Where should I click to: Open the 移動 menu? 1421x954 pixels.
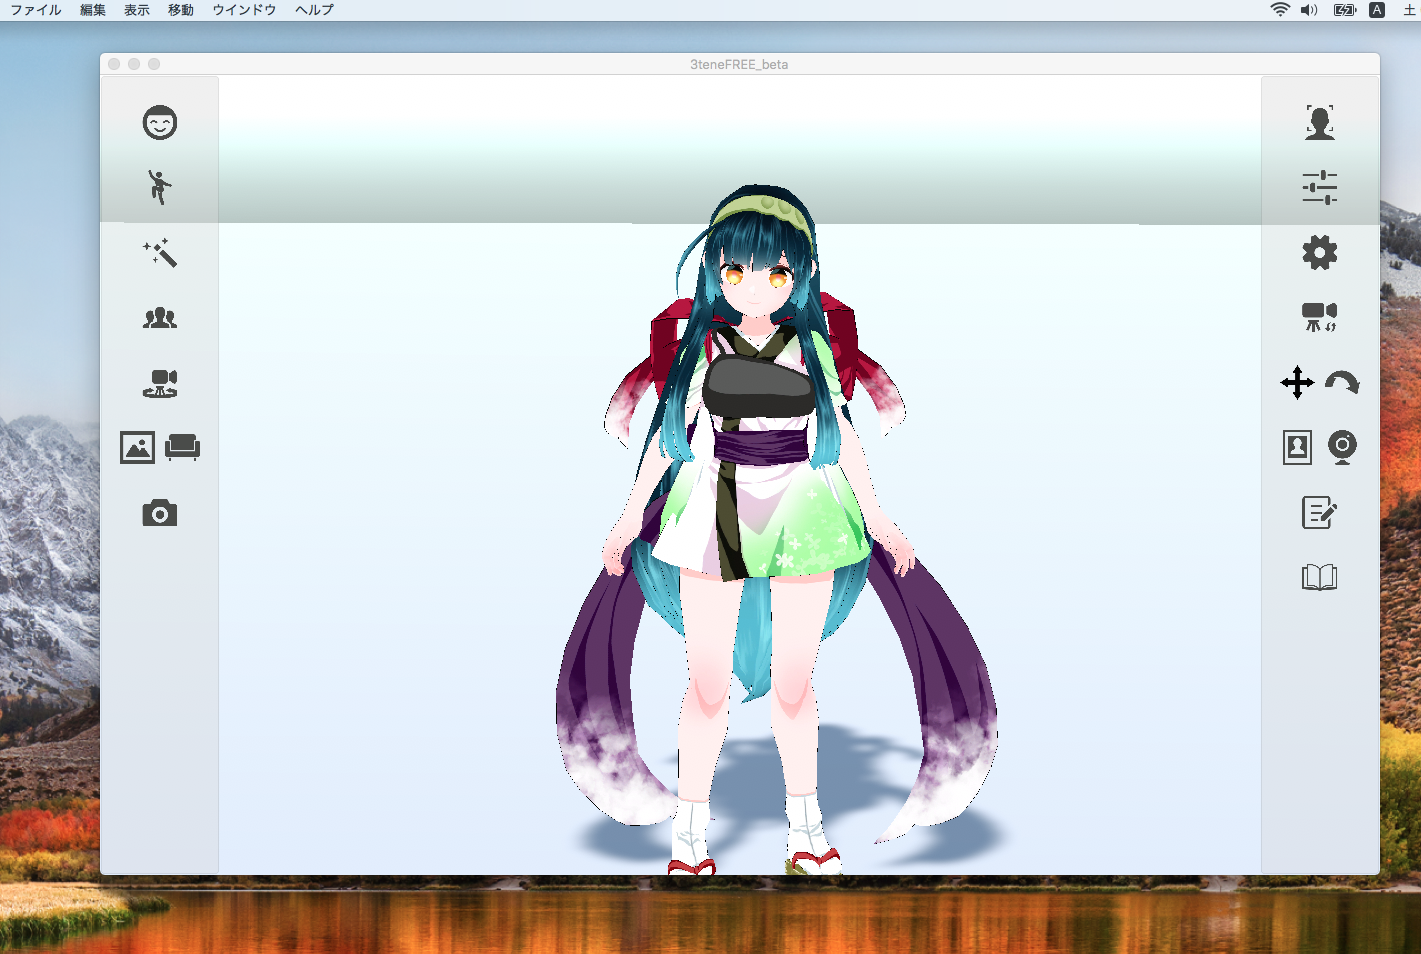[x=181, y=10]
